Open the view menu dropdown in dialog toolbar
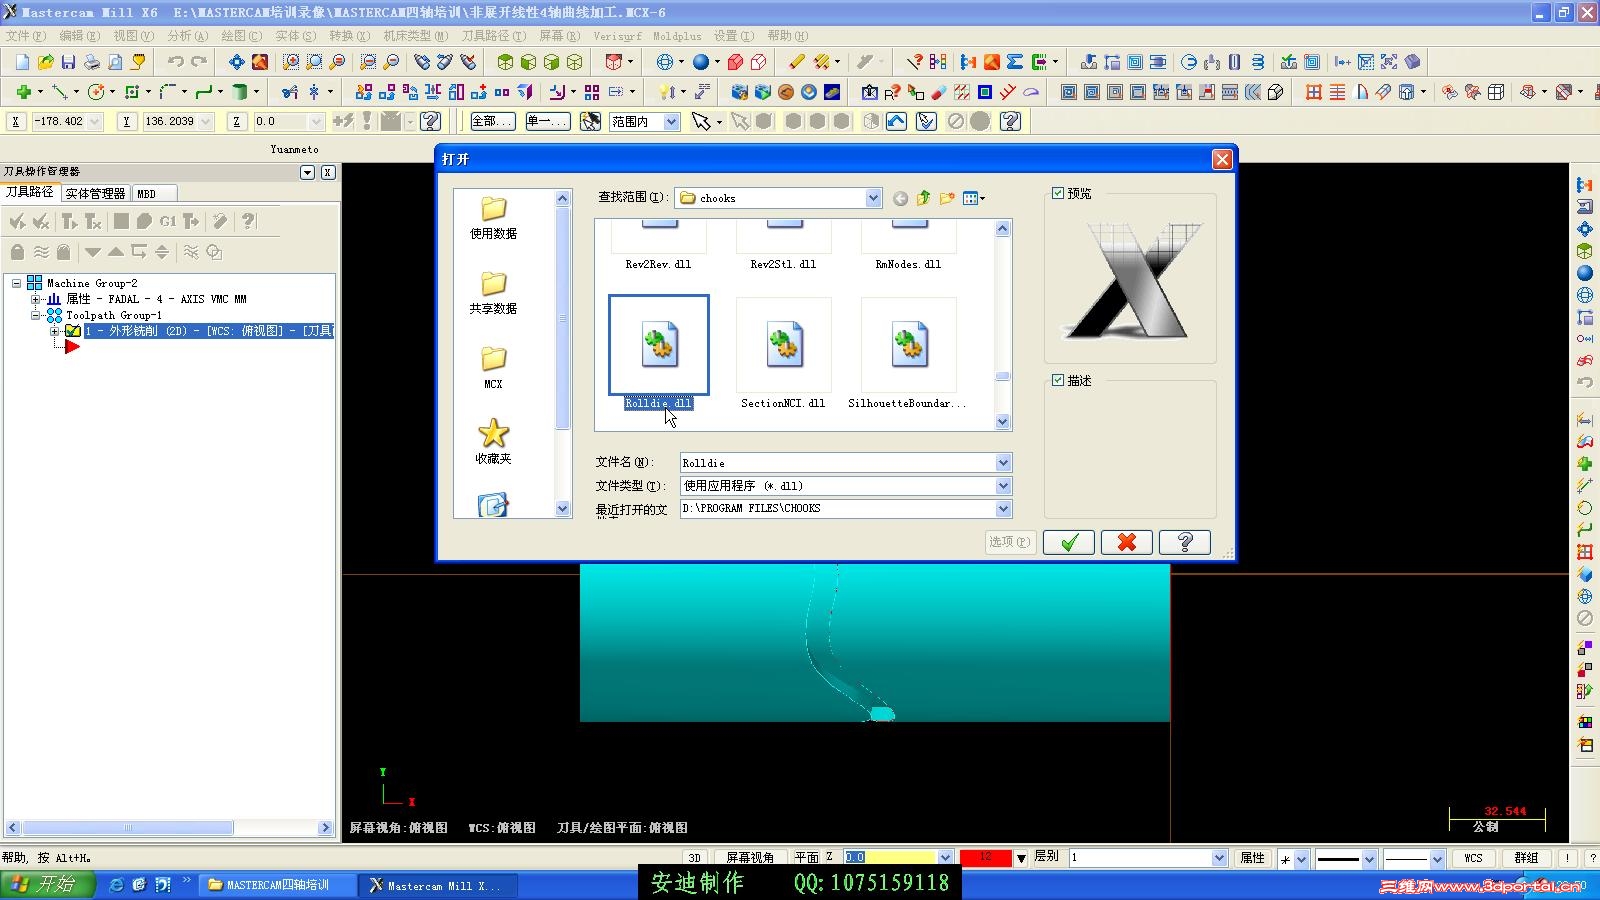This screenshot has width=1600, height=900. pyautogui.click(x=973, y=198)
